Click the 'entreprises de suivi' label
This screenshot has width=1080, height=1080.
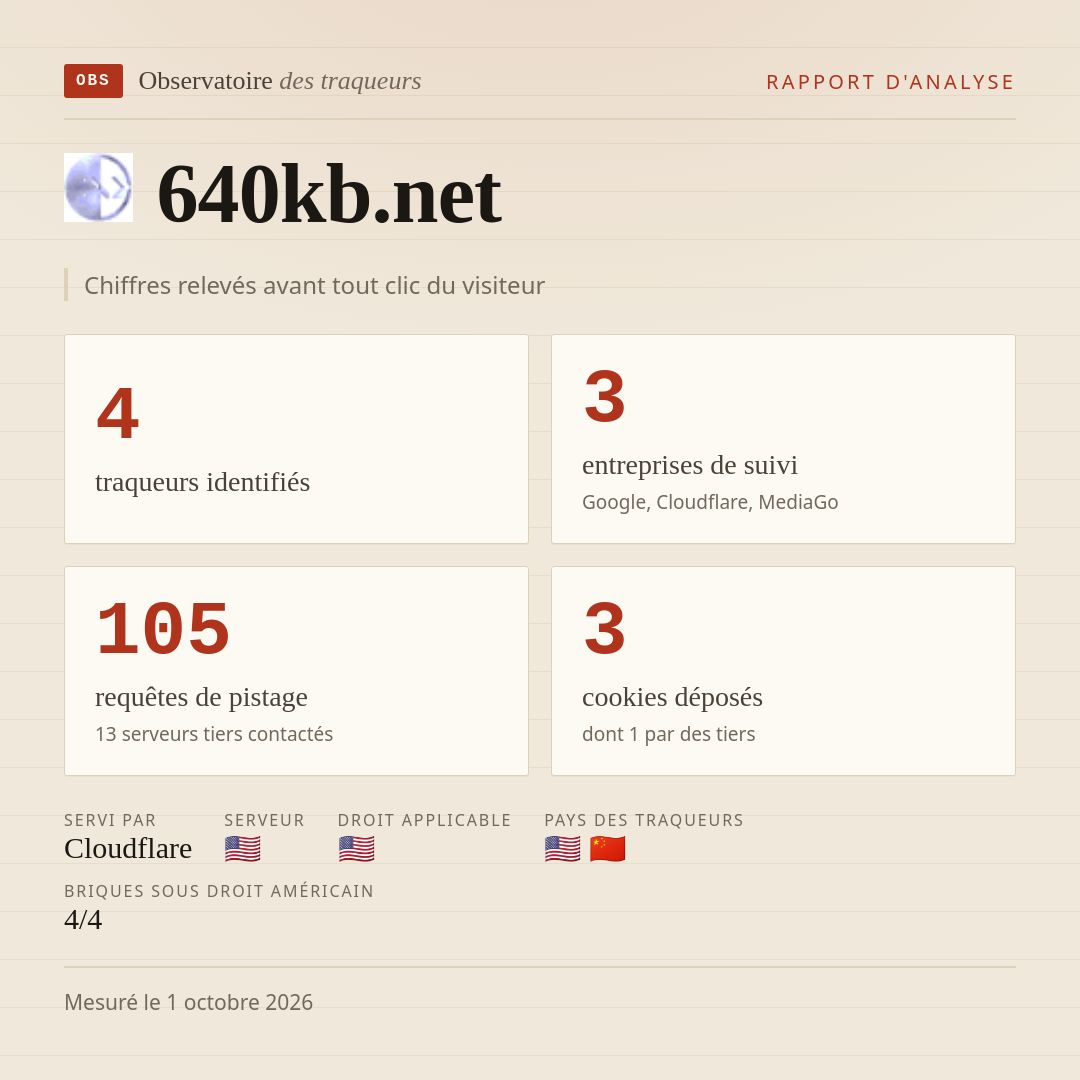point(689,465)
